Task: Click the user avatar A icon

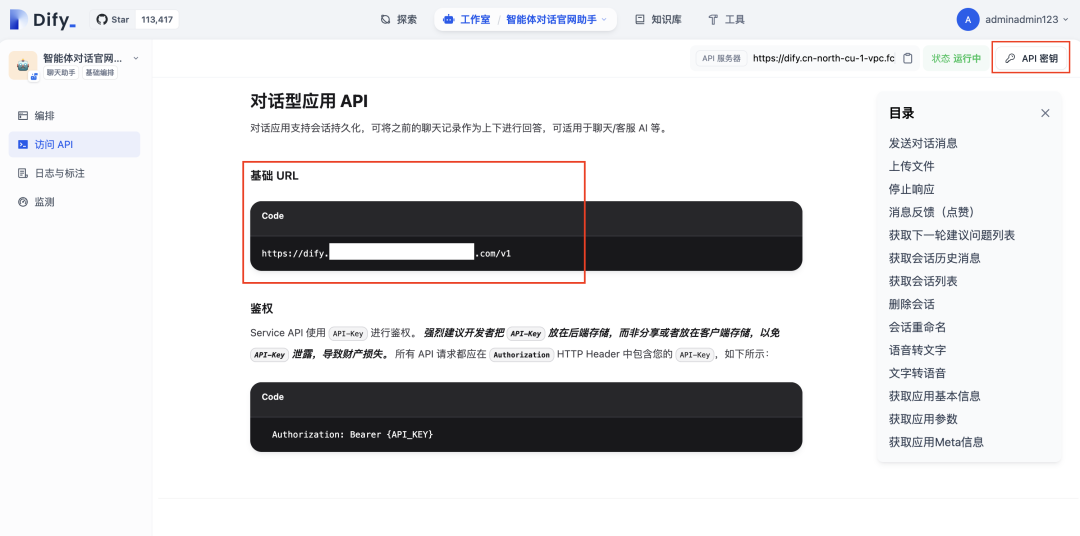Action: pos(968,19)
